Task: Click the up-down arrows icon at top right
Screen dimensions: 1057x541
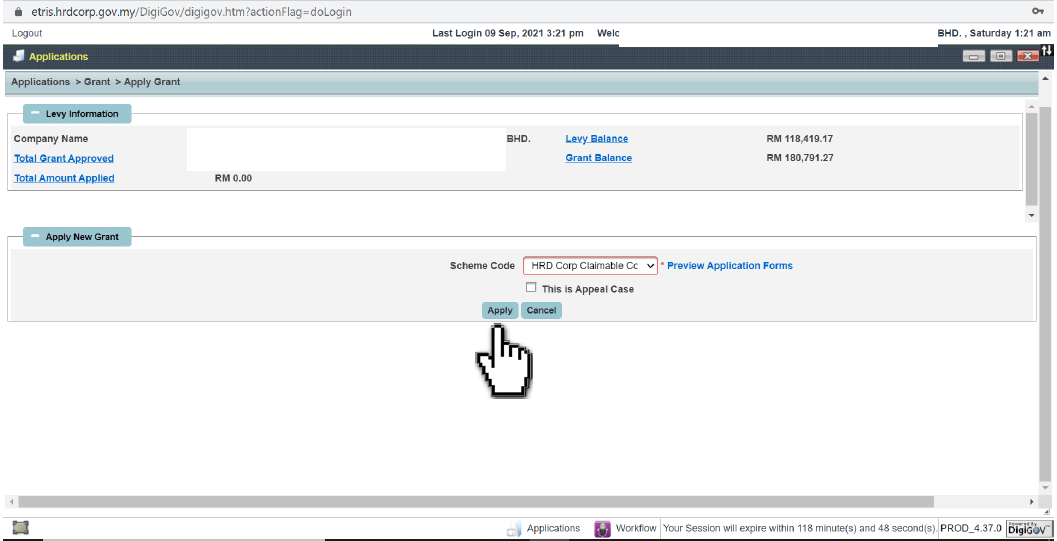Action: [x=1047, y=51]
